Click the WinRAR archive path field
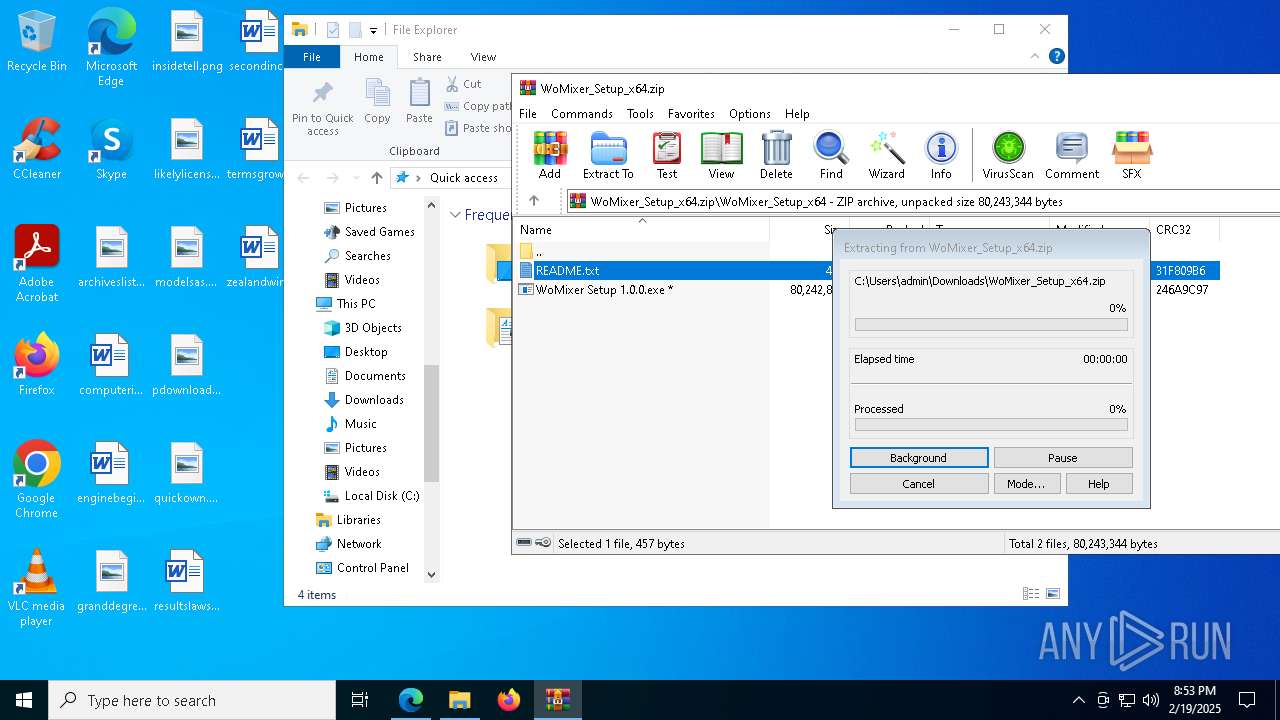This screenshot has width=1280, height=720. point(923,201)
